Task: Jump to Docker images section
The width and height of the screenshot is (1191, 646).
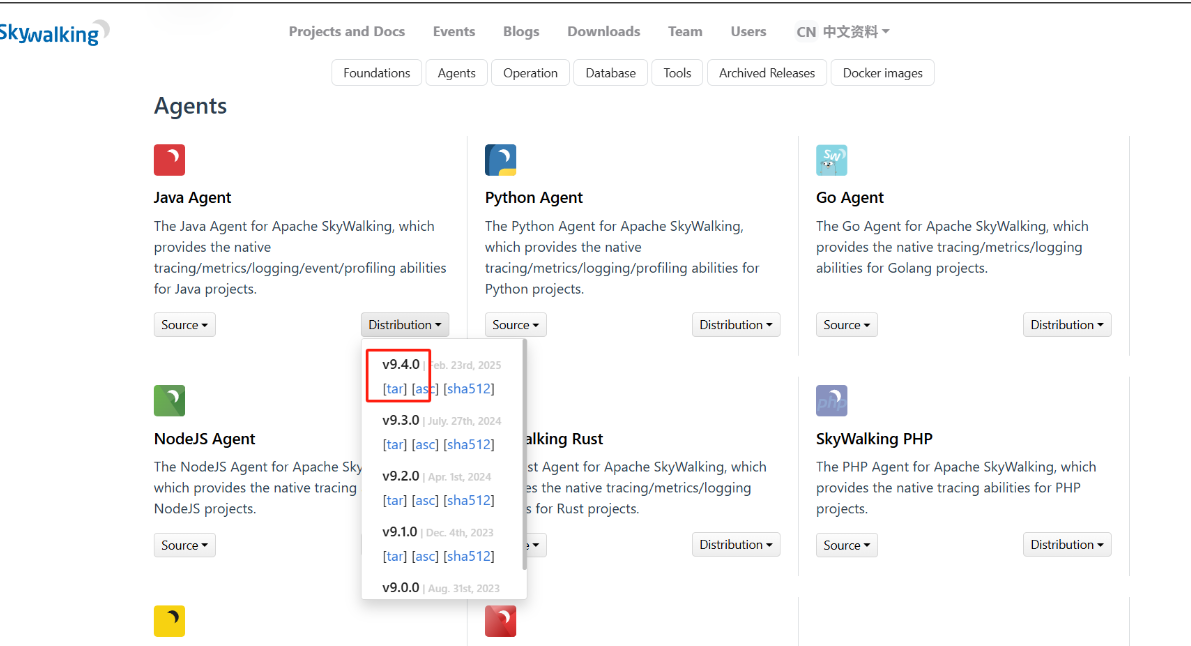Action: coord(883,73)
